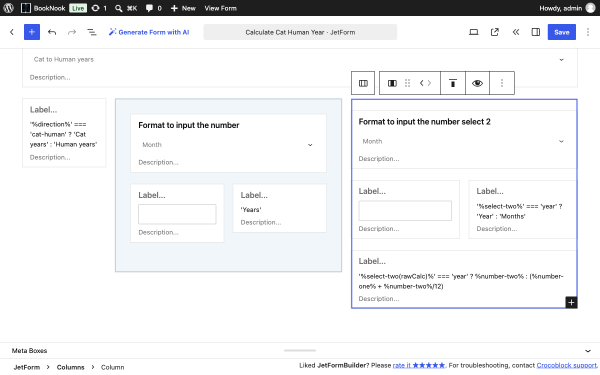Select JetForm in the breadcrumb

(x=27, y=367)
